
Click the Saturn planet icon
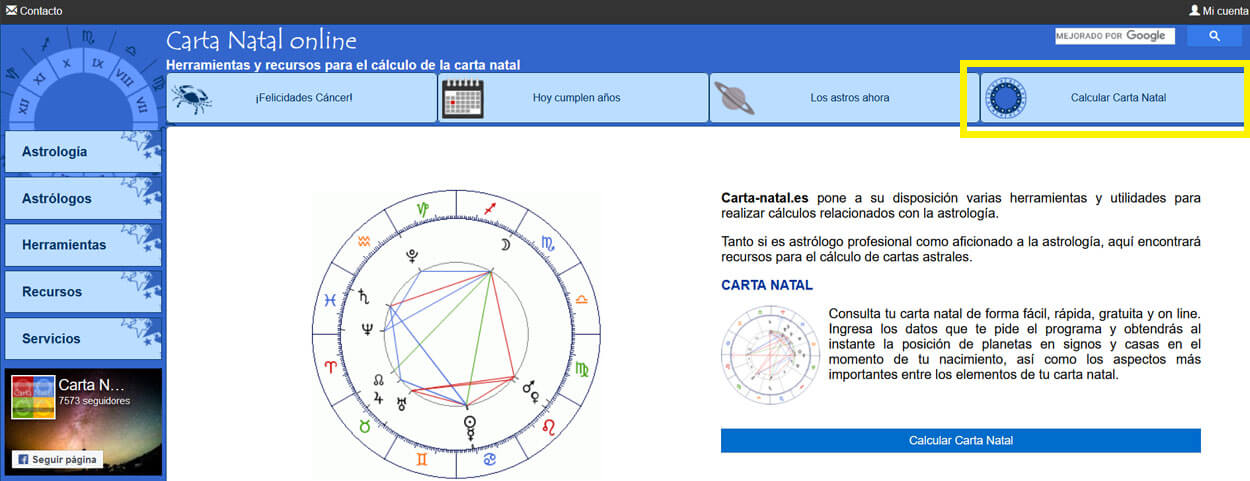pyautogui.click(x=734, y=98)
